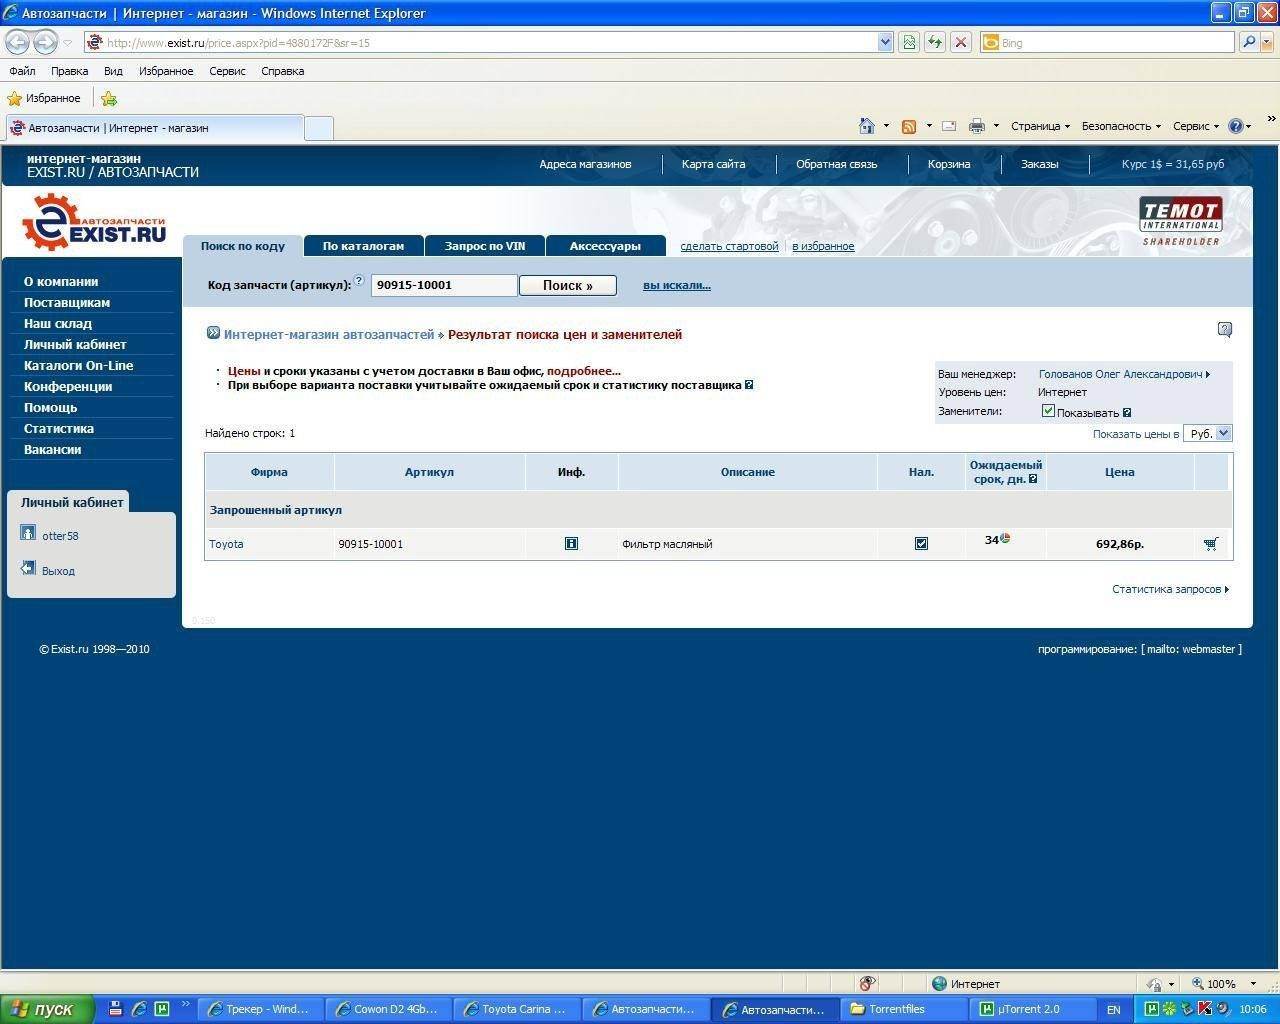This screenshot has height=1024, width=1280.
Task: Expand the address bar history dropdown
Action: click(885, 42)
